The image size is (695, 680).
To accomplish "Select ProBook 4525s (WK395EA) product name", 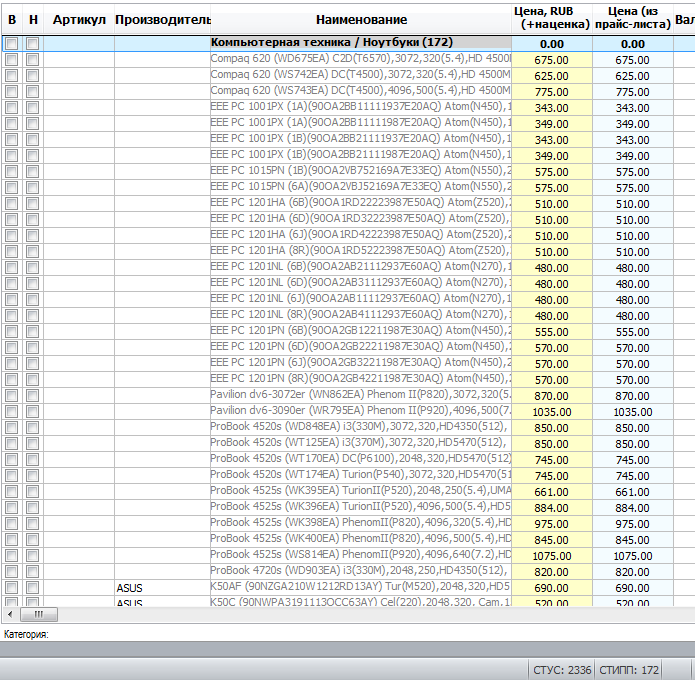I will click(x=360, y=490).
